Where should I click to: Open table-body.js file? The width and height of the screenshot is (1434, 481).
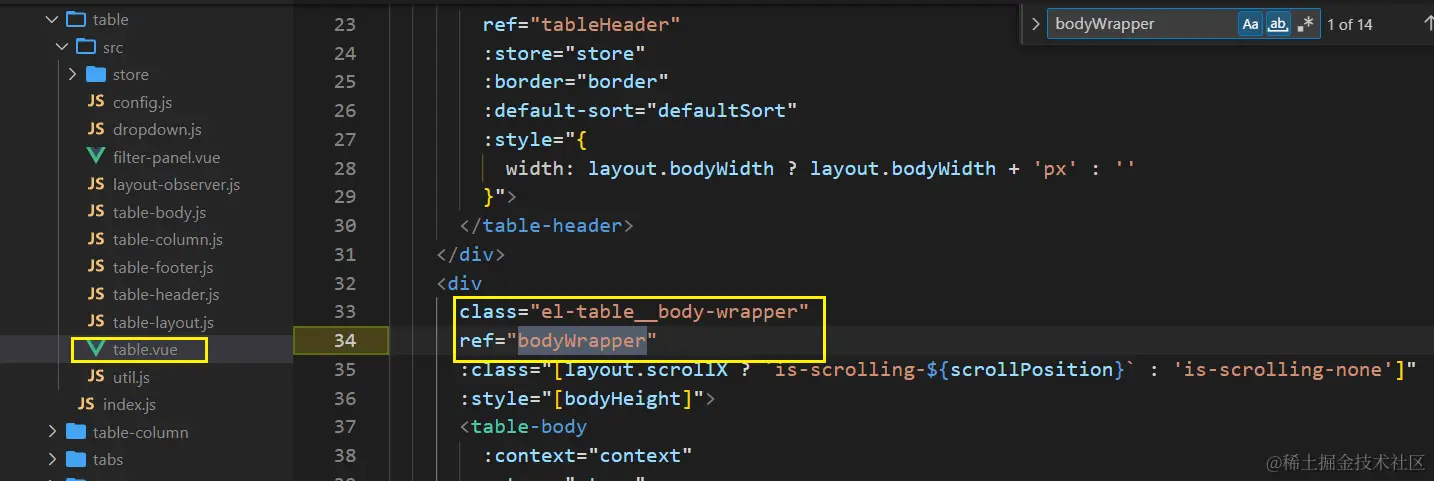(x=159, y=212)
